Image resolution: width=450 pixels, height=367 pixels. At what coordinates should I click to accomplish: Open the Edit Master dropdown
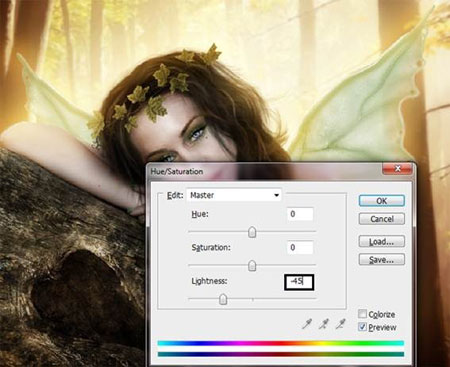click(234, 195)
